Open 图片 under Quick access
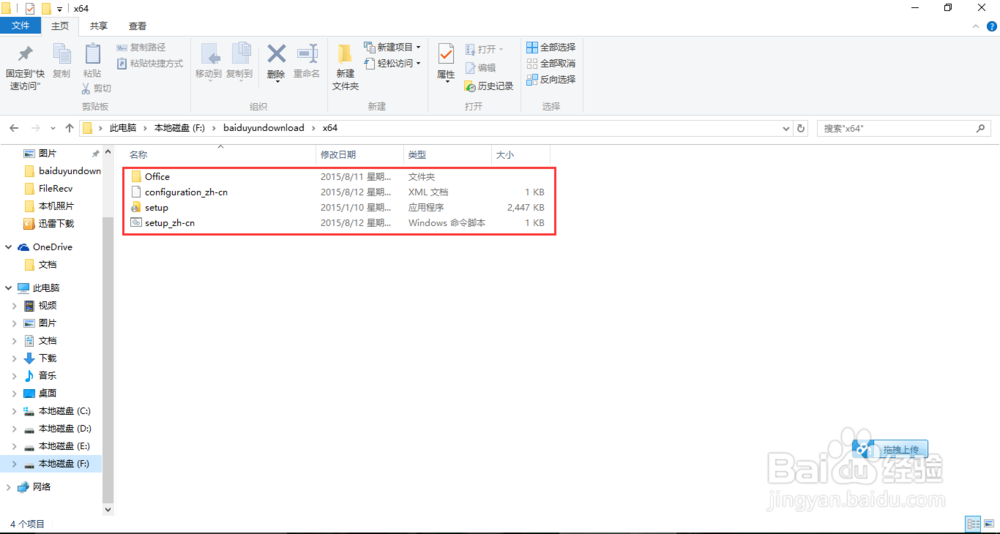 coord(47,154)
